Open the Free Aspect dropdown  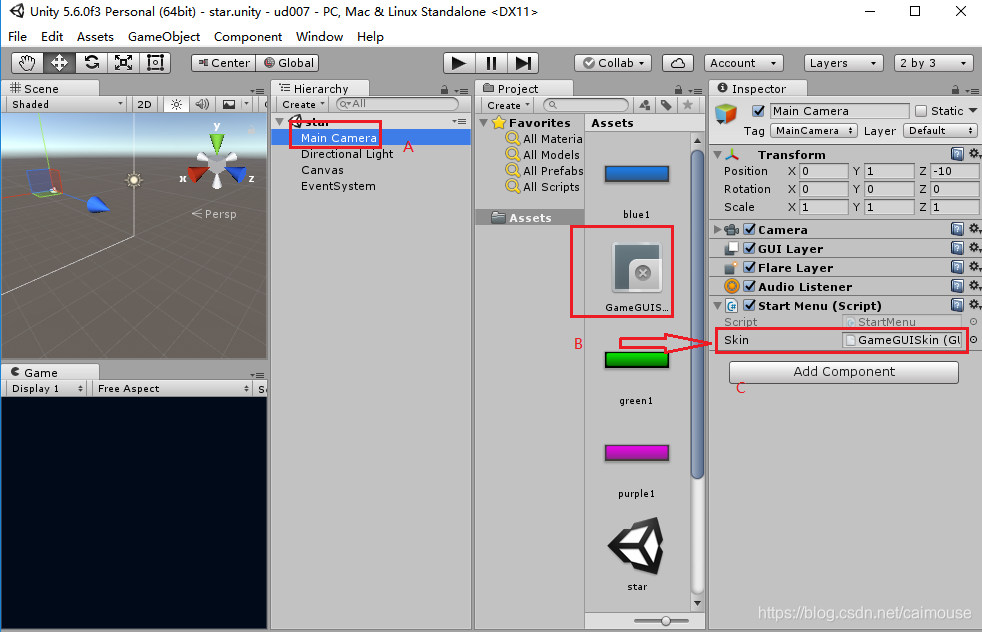(x=173, y=388)
